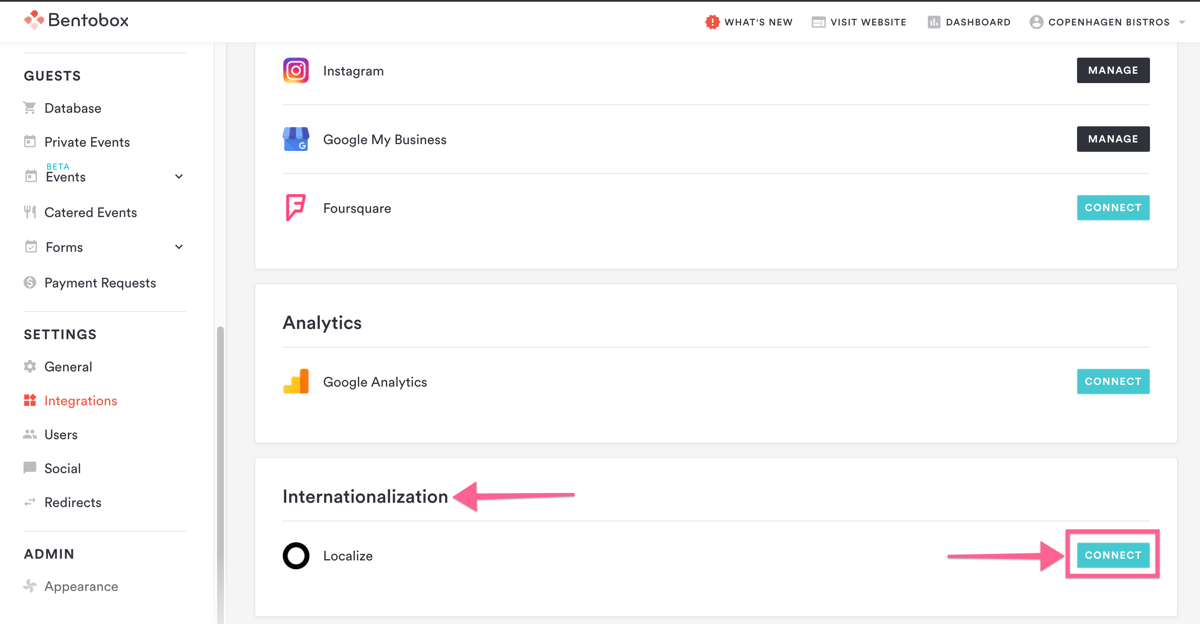Connect the Foursquare integration
1200x624 pixels.
(x=1113, y=208)
